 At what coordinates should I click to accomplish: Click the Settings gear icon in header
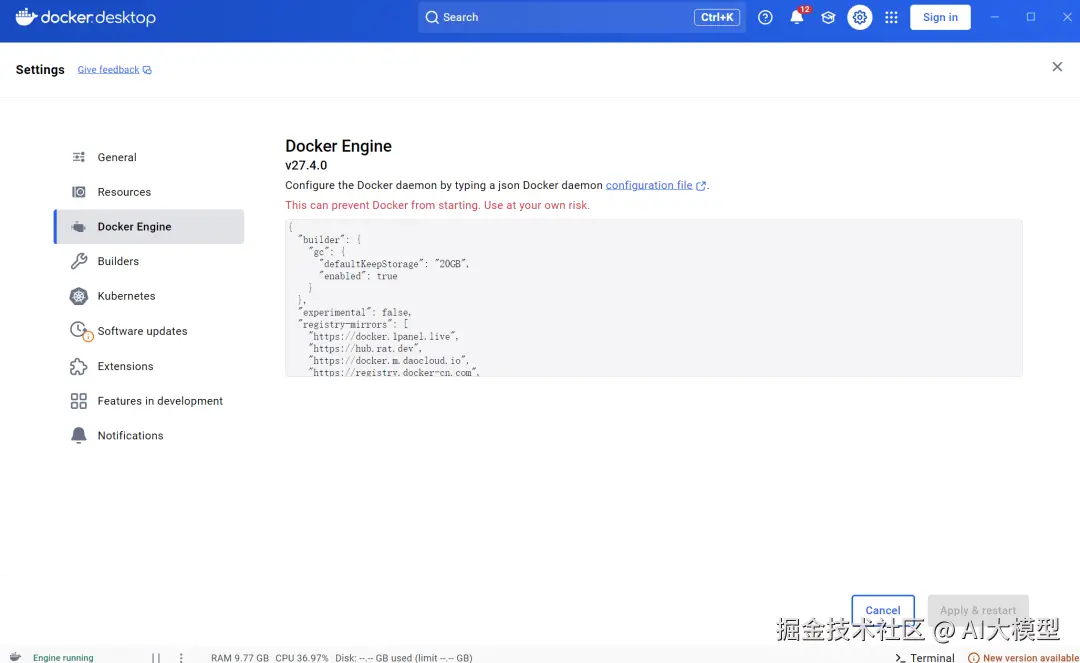click(860, 17)
